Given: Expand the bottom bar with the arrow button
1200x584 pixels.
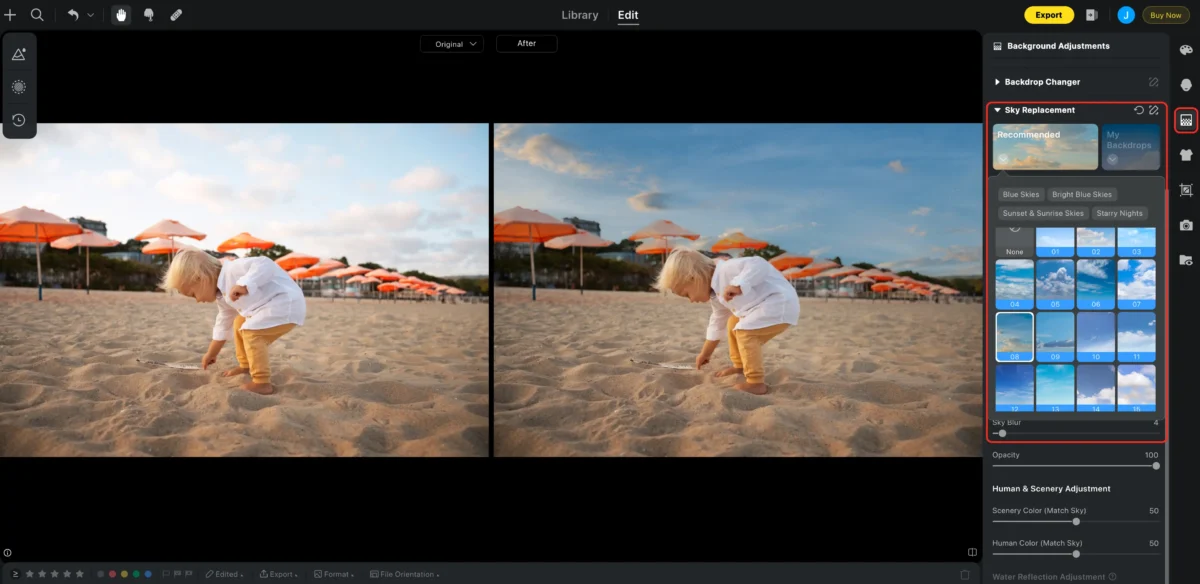Looking at the screenshot, I should tap(15, 574).
